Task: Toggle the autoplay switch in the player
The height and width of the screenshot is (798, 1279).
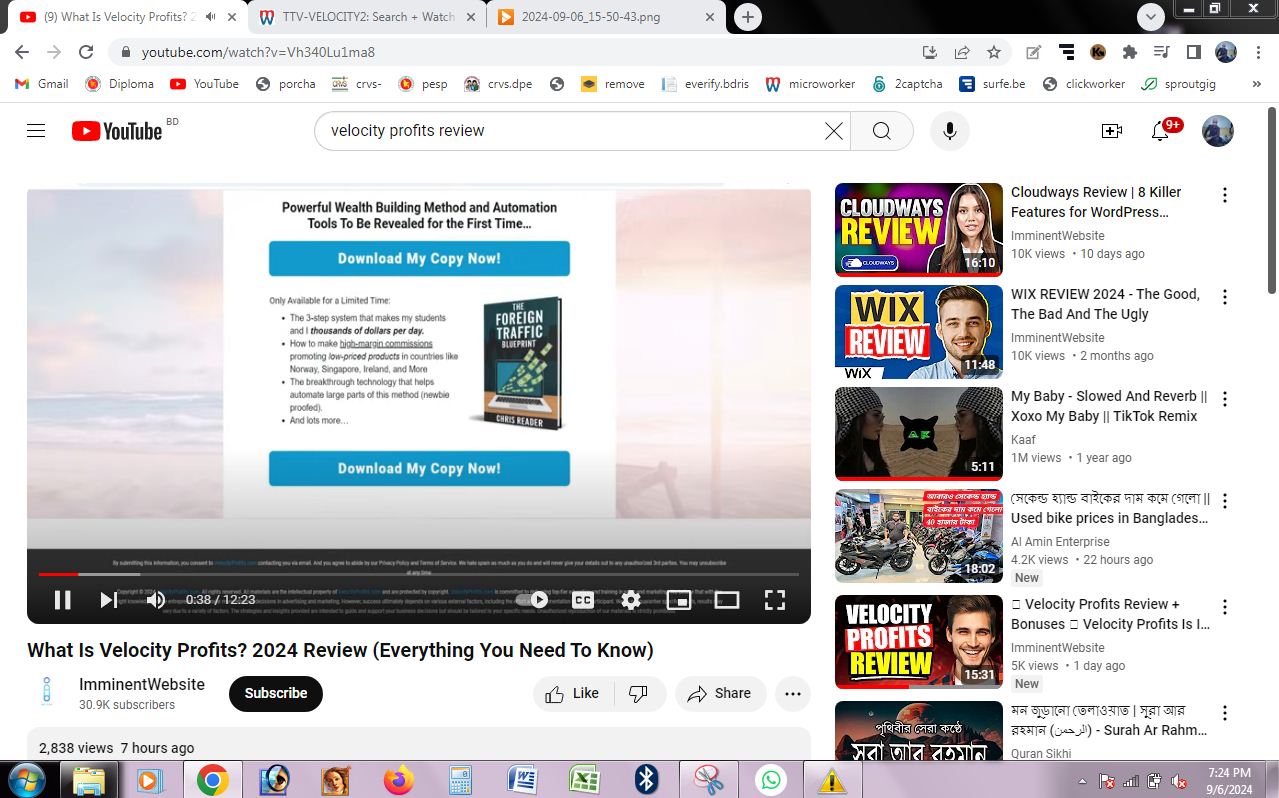Action: click(534, 600)
